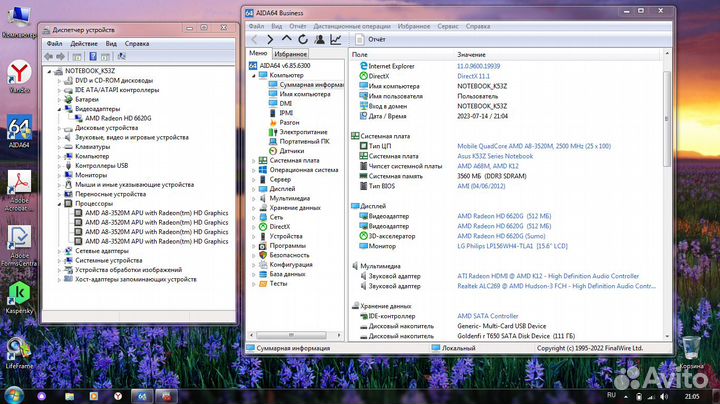Open DirectX 11.1 value link
The image size is (720, 404).
point(473,76)
